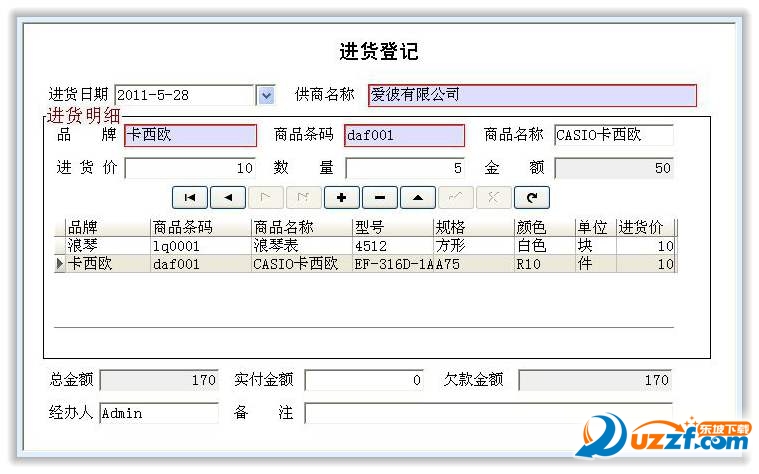Add new record with plus button

pos(342,198)
